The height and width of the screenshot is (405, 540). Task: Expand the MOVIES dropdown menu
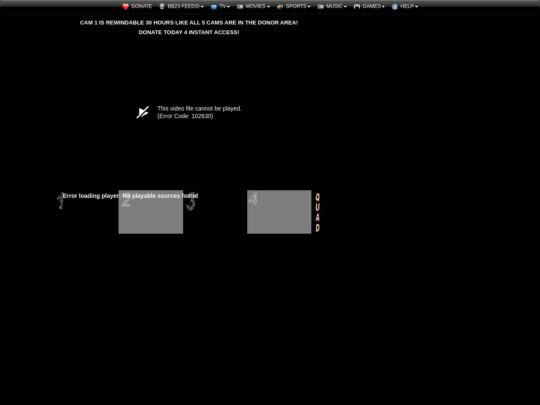tap(258, 6)
